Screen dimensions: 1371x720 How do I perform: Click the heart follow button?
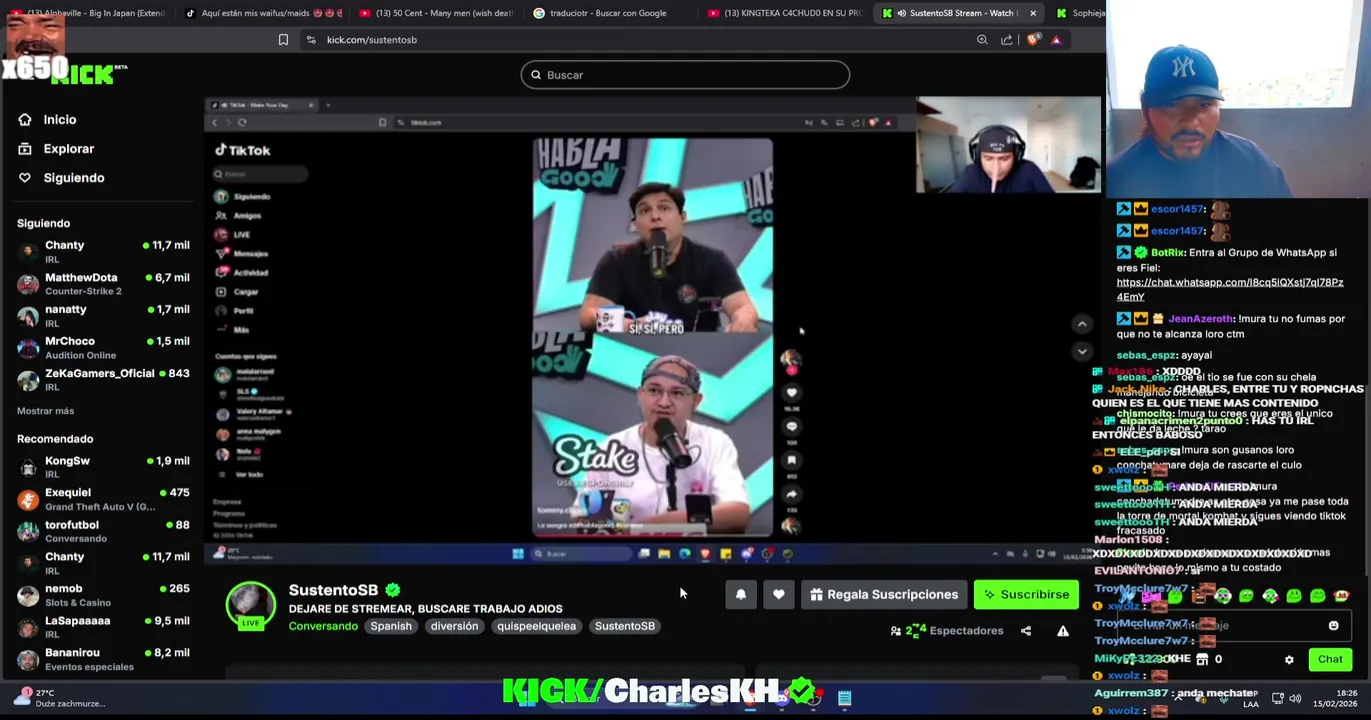779,595
